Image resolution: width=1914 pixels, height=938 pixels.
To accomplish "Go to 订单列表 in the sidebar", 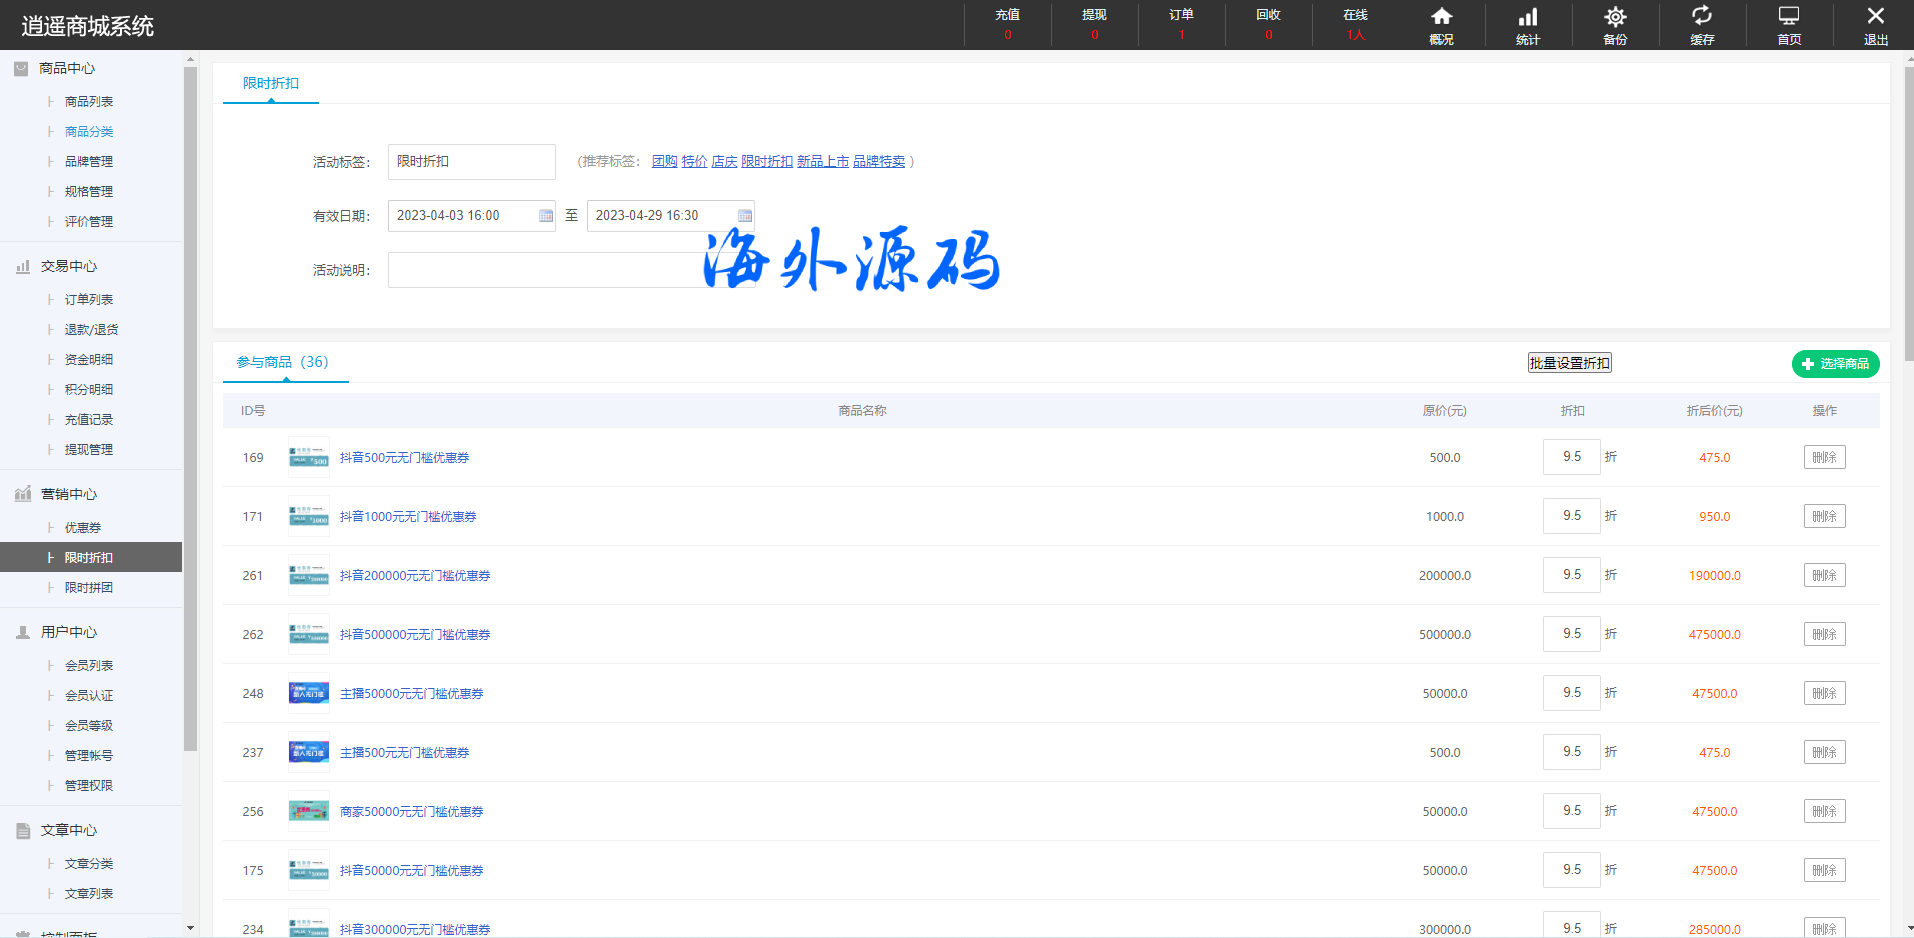I will pyautogui.click(x=89, y=300).
